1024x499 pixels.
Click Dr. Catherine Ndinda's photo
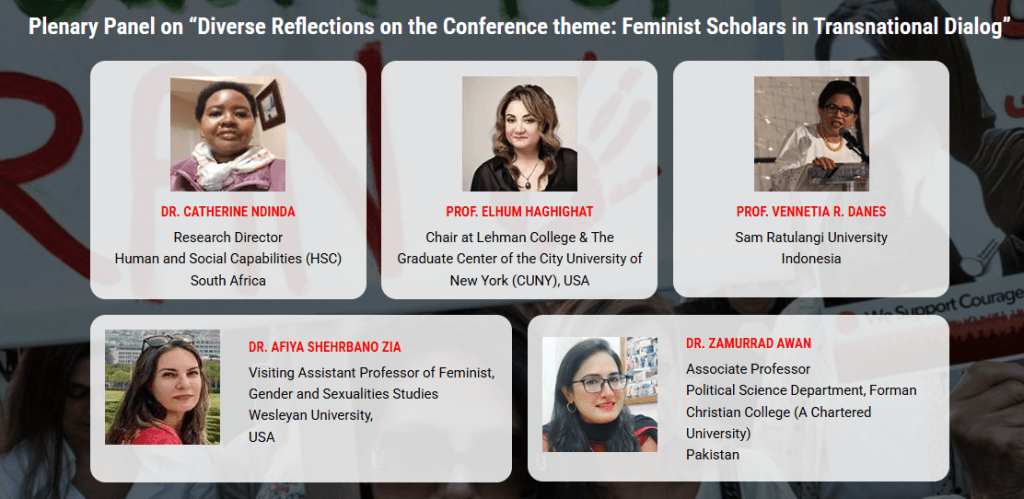227,134
